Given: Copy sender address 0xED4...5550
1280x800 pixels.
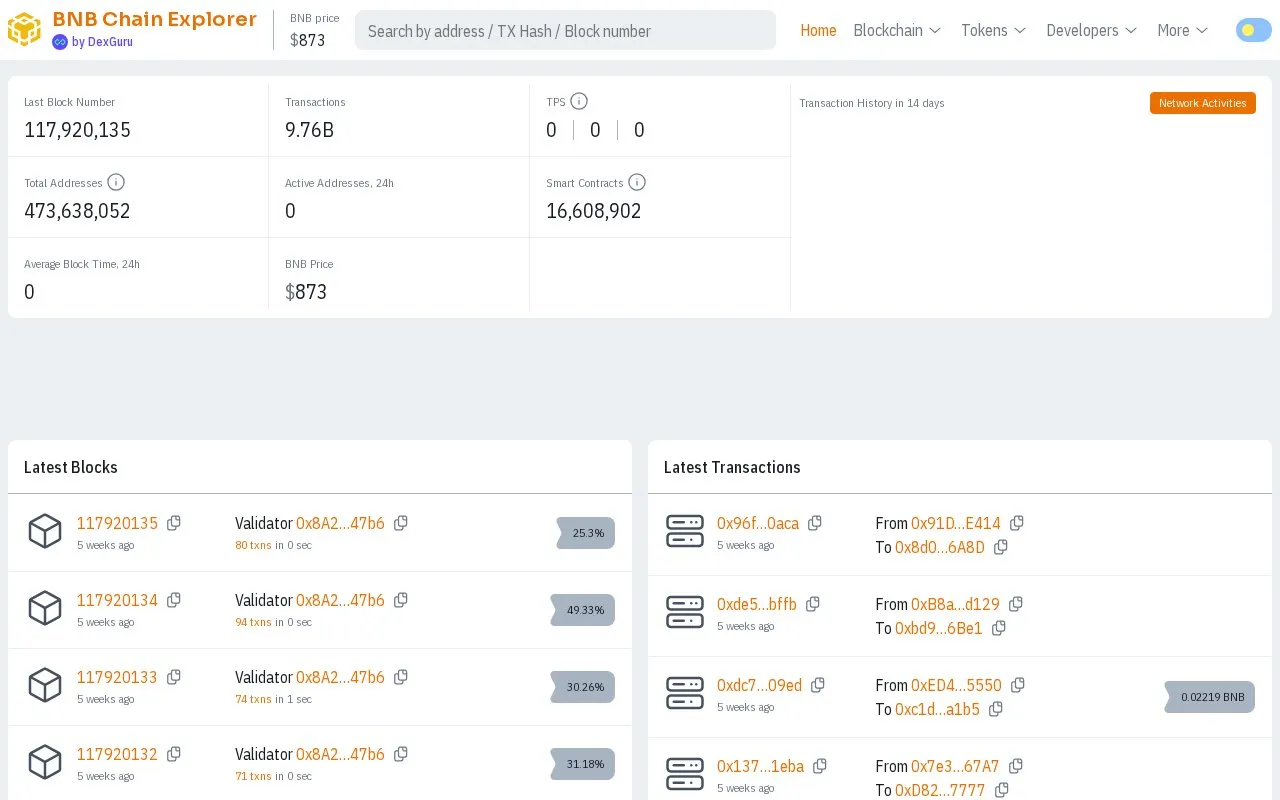Looking at the screenshot, I should coord(1018,685).
